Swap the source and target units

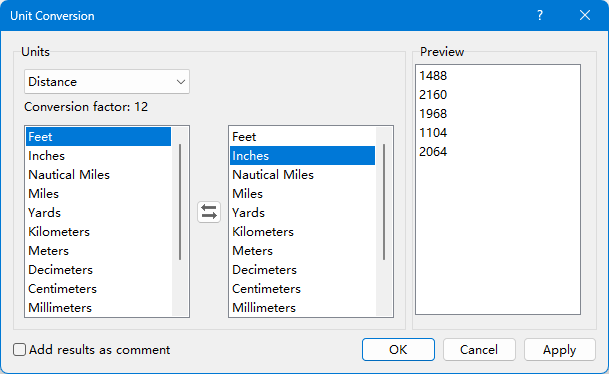209,212
